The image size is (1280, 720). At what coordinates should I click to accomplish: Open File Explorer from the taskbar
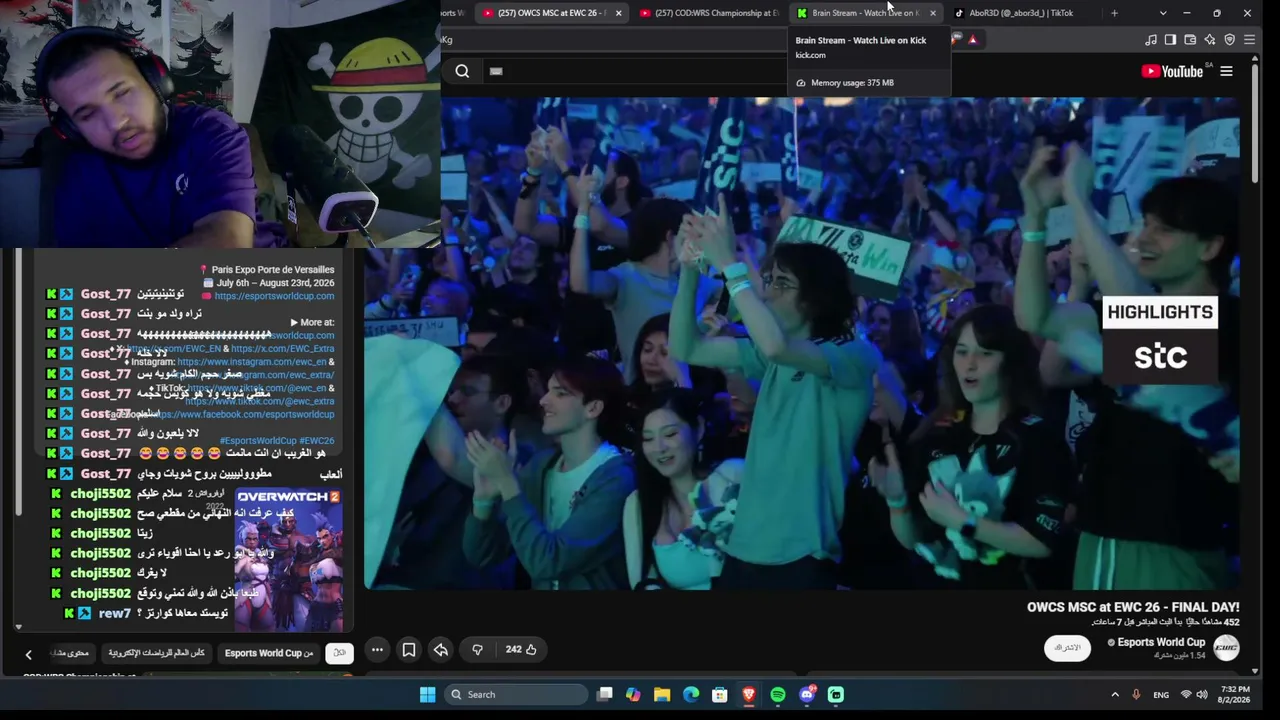click(x=662, y=695)
